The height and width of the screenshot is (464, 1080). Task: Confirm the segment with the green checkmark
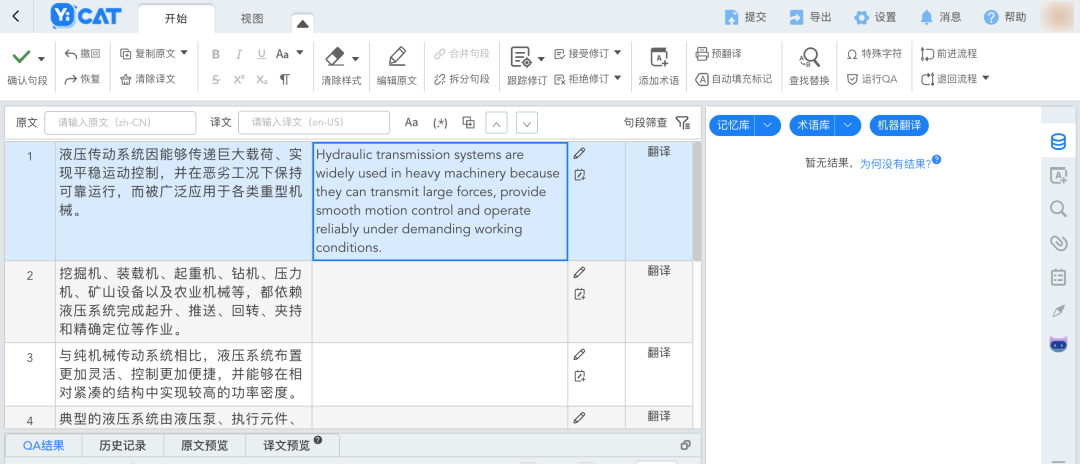point(21,56)
